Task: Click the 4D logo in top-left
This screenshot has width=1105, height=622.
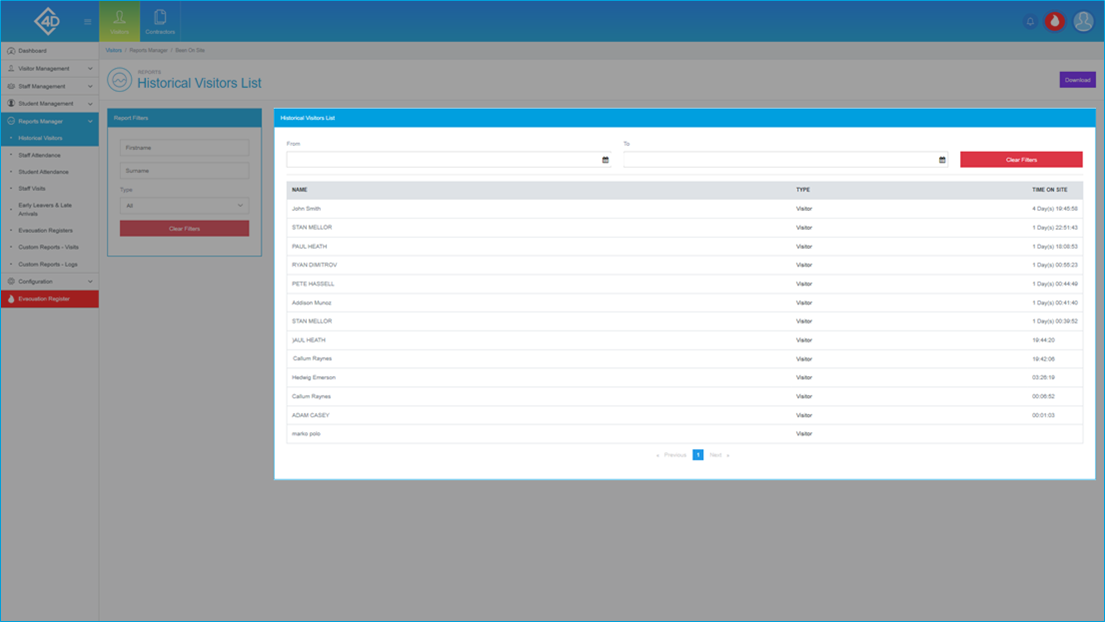Action: click(x=47, y=21)
